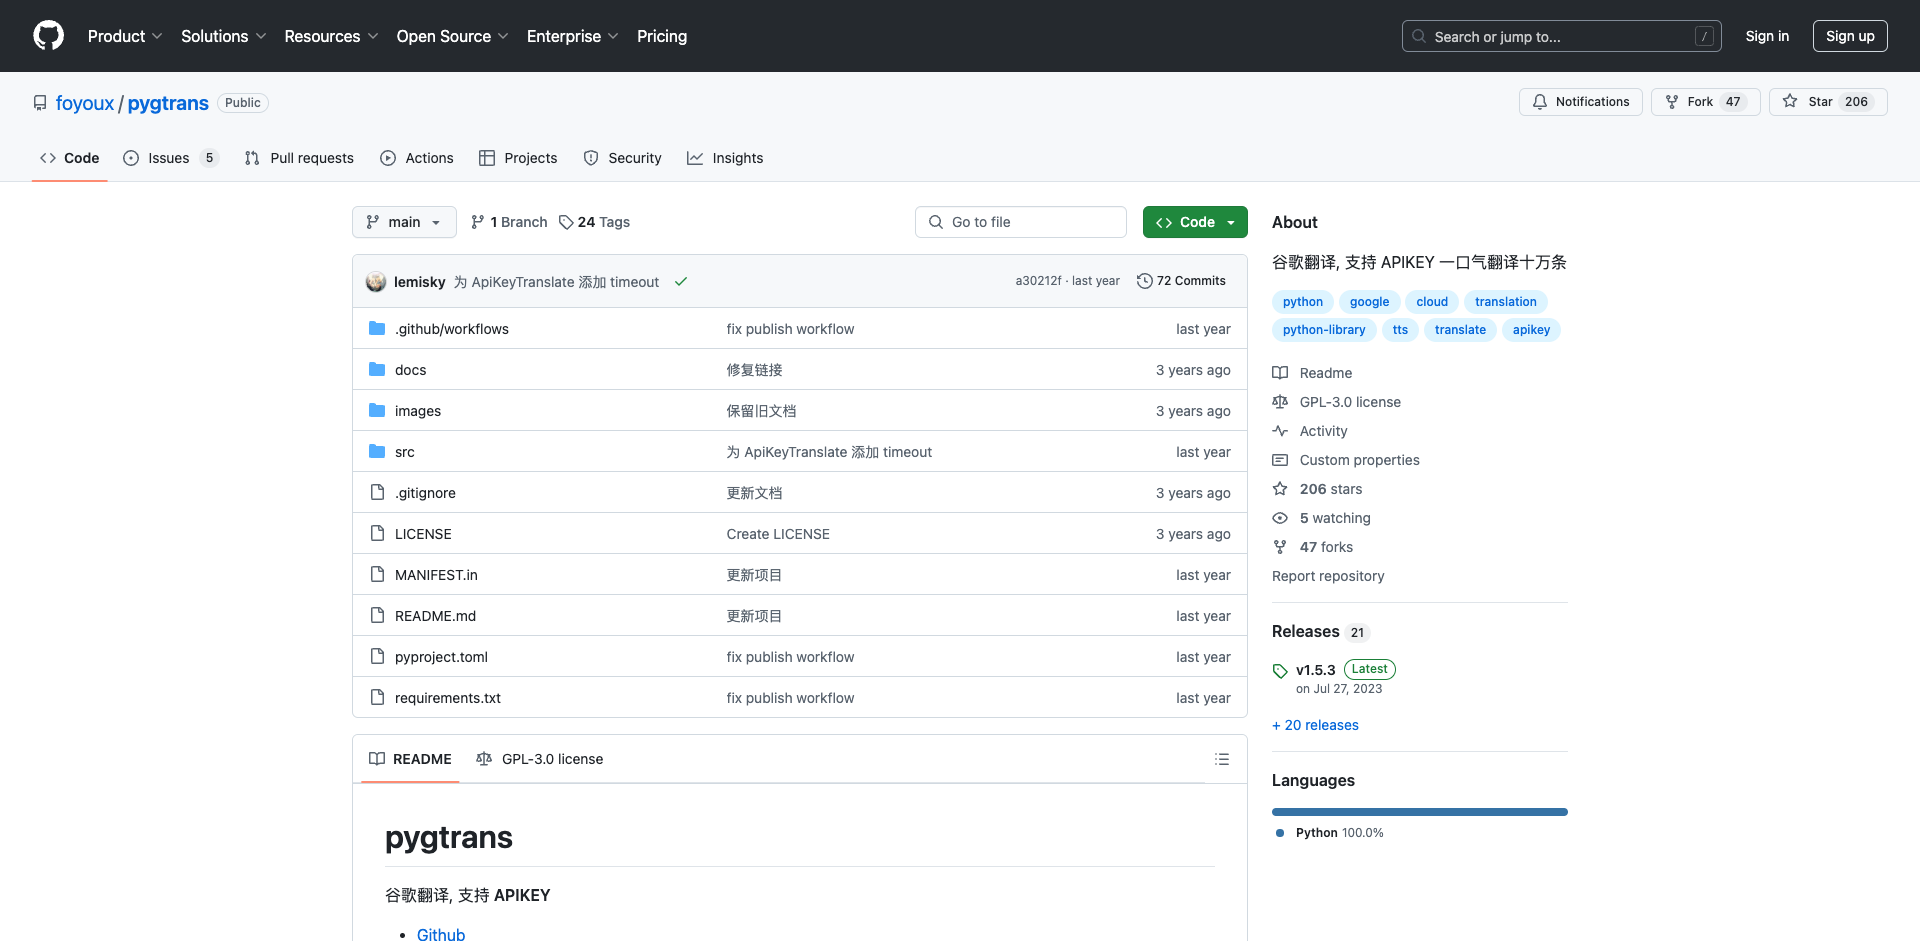Screen dimensions: 1920x941
Task: Expand the Product menu
Action: 125,36
